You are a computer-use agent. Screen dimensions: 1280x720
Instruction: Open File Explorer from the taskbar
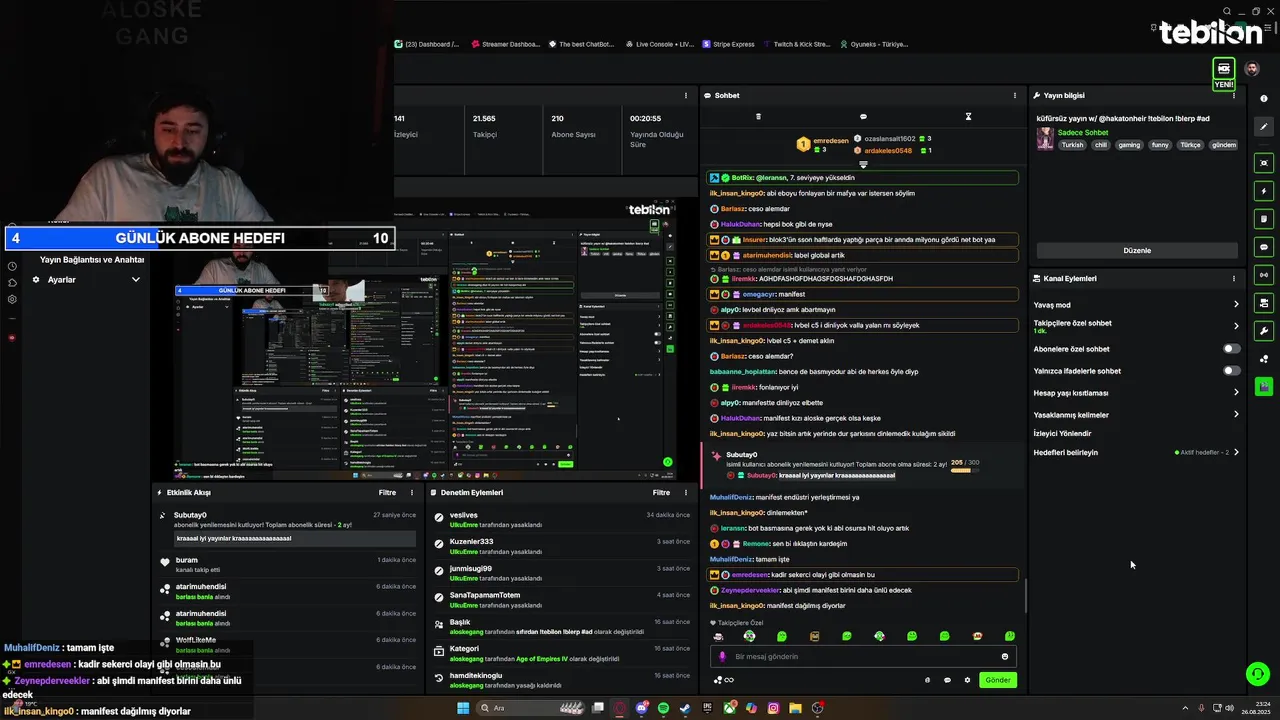[x=795, y=708]
